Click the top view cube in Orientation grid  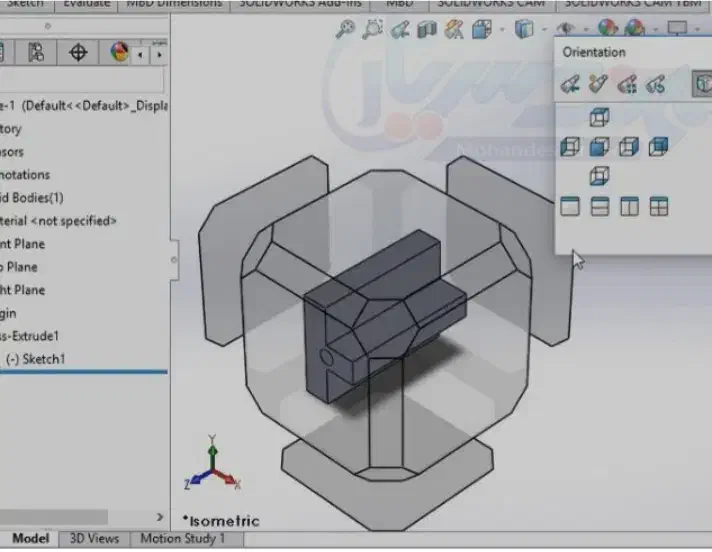pyautogui.click(x=599, y=118)
